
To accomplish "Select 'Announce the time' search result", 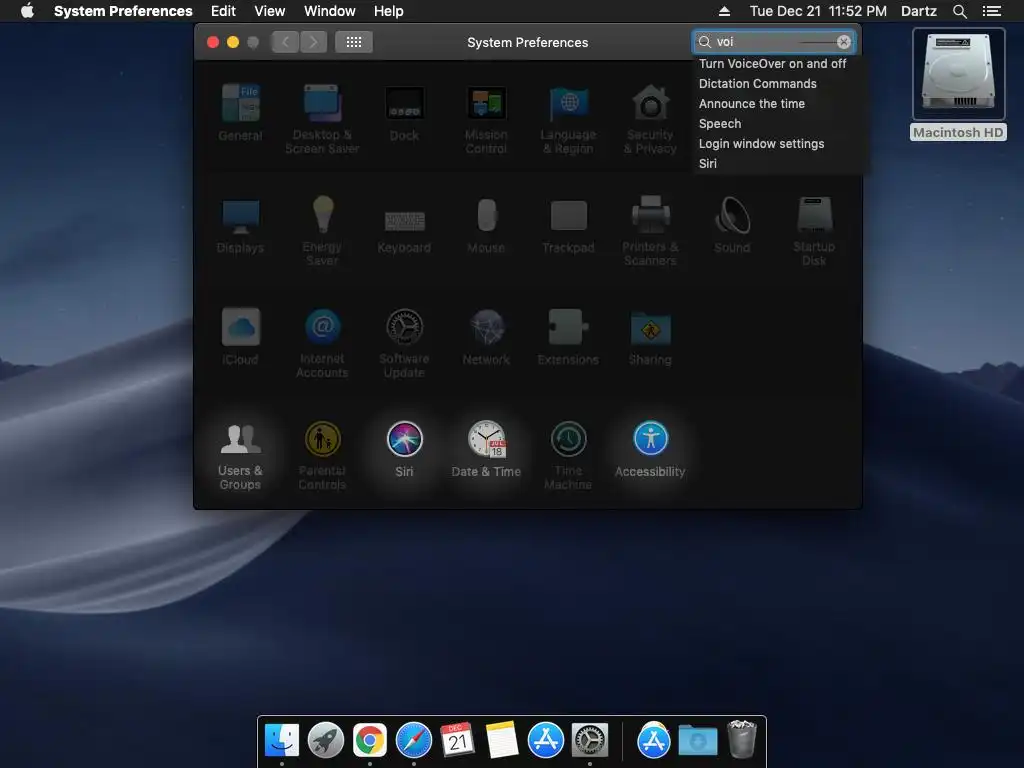I will [x=752, y=103].
